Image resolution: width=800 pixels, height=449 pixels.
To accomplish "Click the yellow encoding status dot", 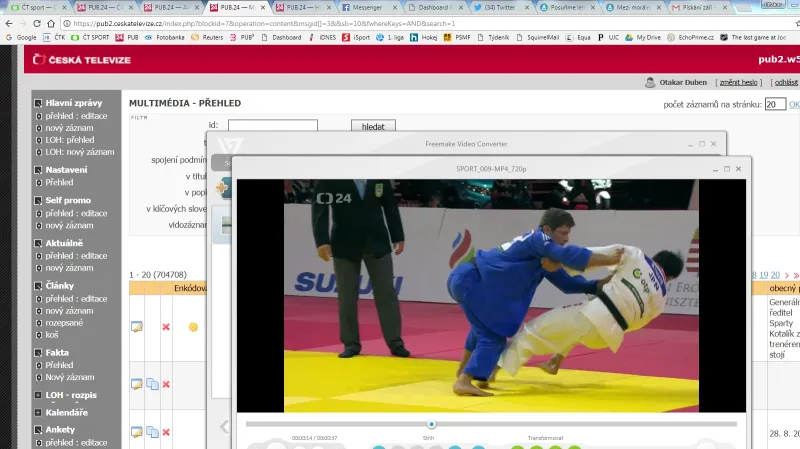I will (x=193, y=327).
